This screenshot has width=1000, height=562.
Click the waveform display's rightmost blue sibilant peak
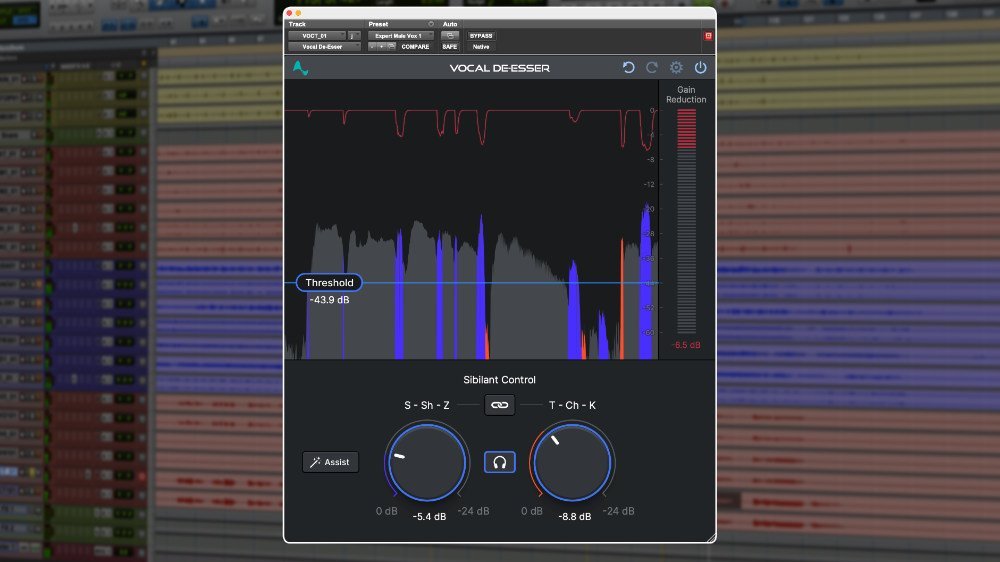point(647,282)
